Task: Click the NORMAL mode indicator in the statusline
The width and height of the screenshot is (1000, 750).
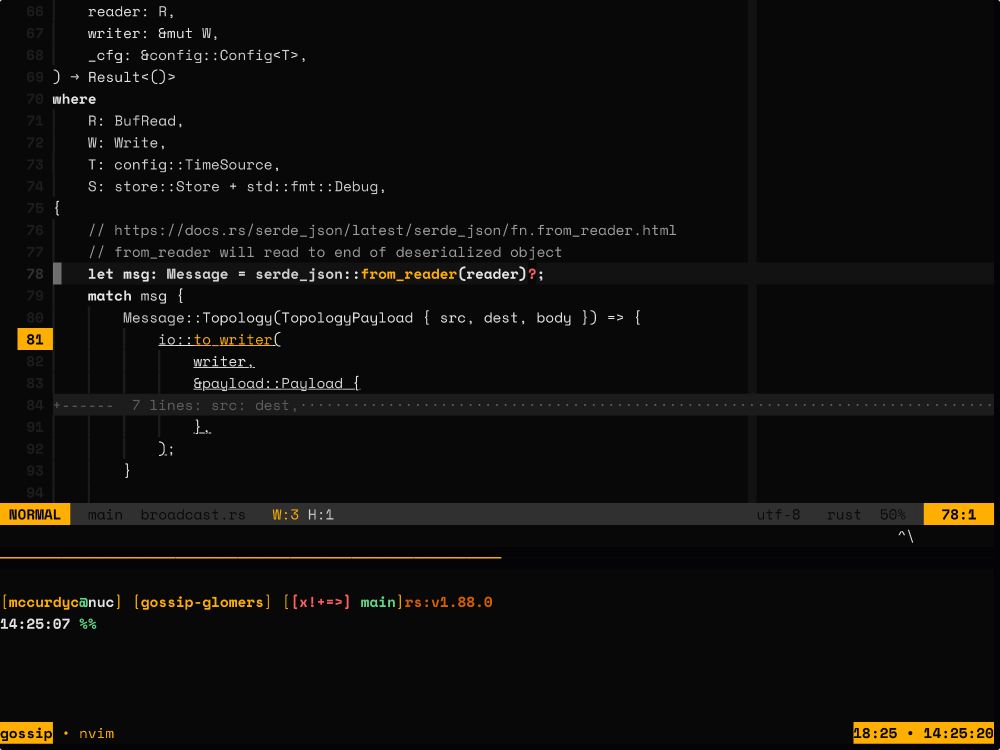Action: (x=35, y=515)
